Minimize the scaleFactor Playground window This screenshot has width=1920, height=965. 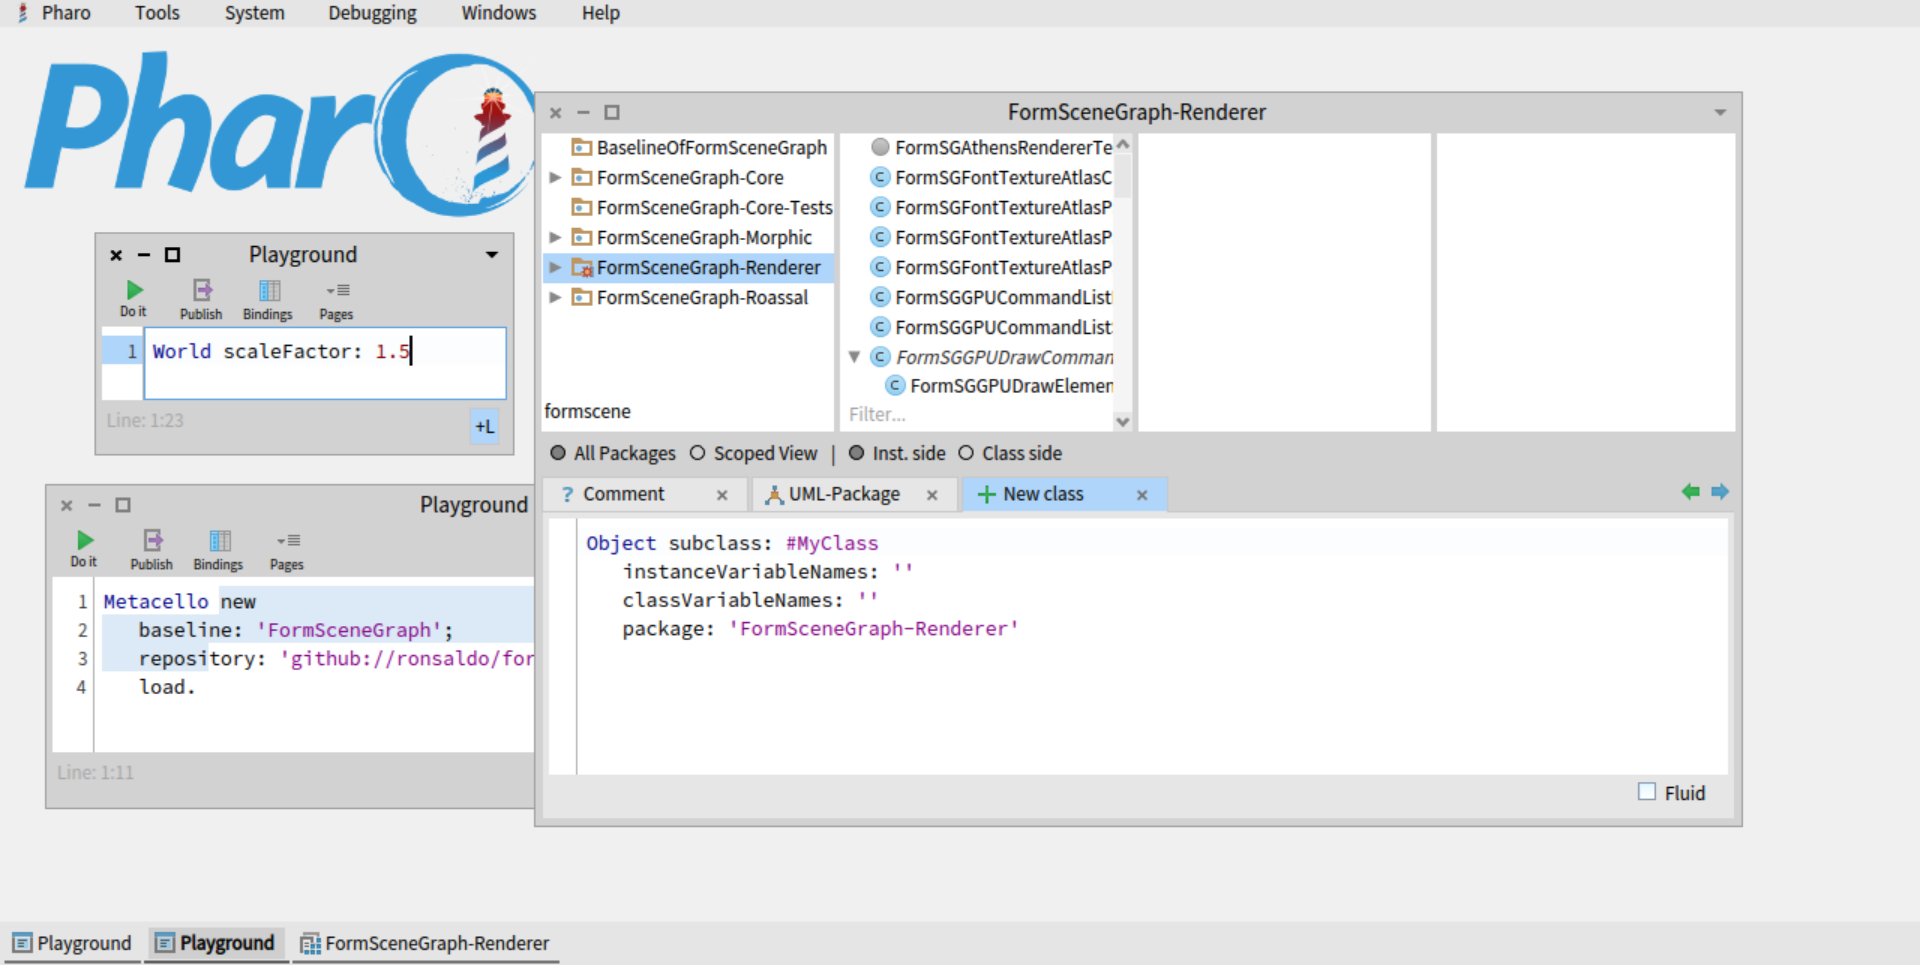click(144, 255)
